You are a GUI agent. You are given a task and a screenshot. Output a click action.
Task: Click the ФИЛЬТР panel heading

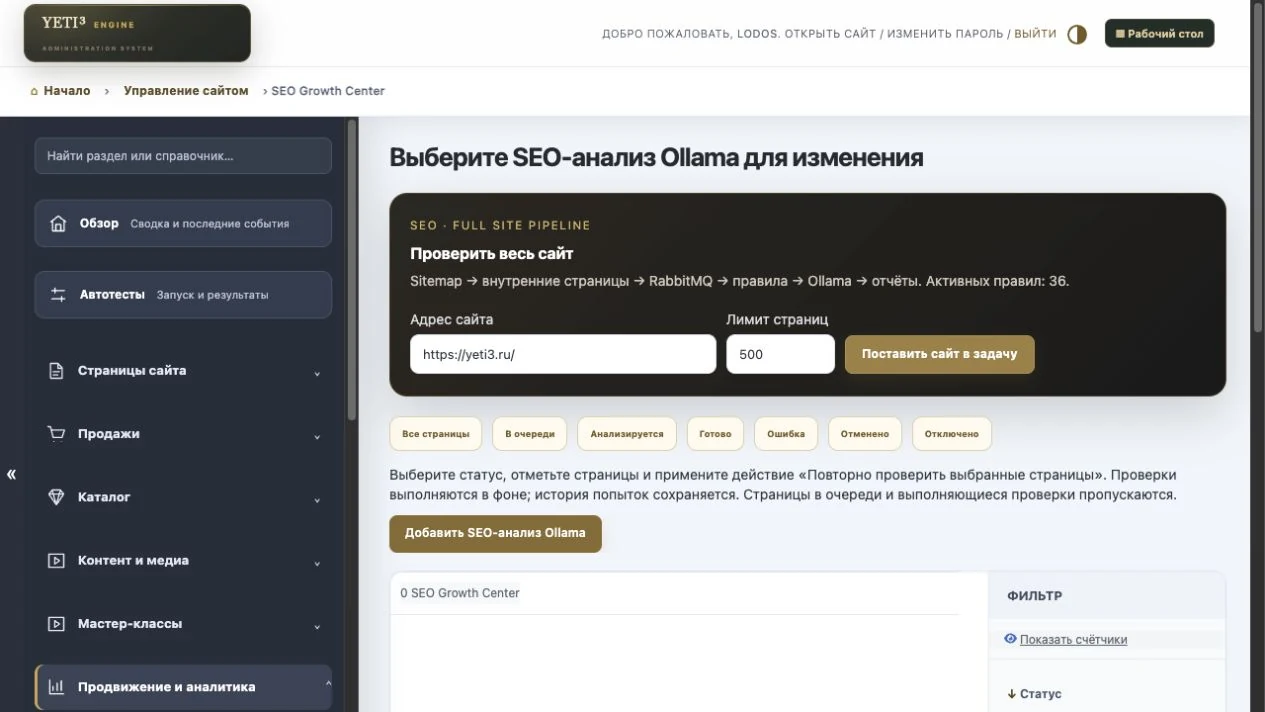tap(1035, 596)
